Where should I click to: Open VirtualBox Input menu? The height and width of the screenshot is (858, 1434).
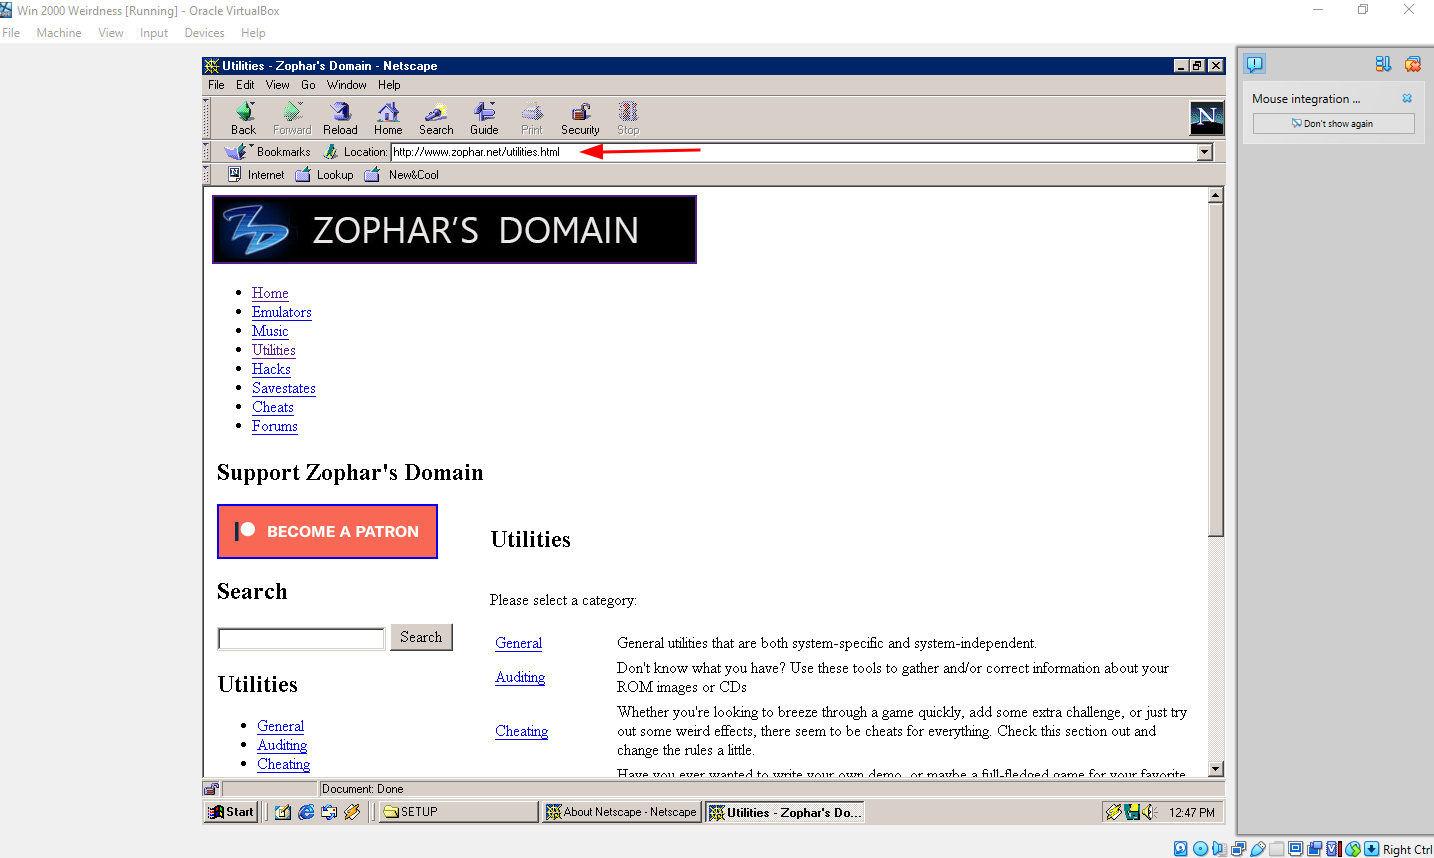pyautogui.click(x=154, y=33)
